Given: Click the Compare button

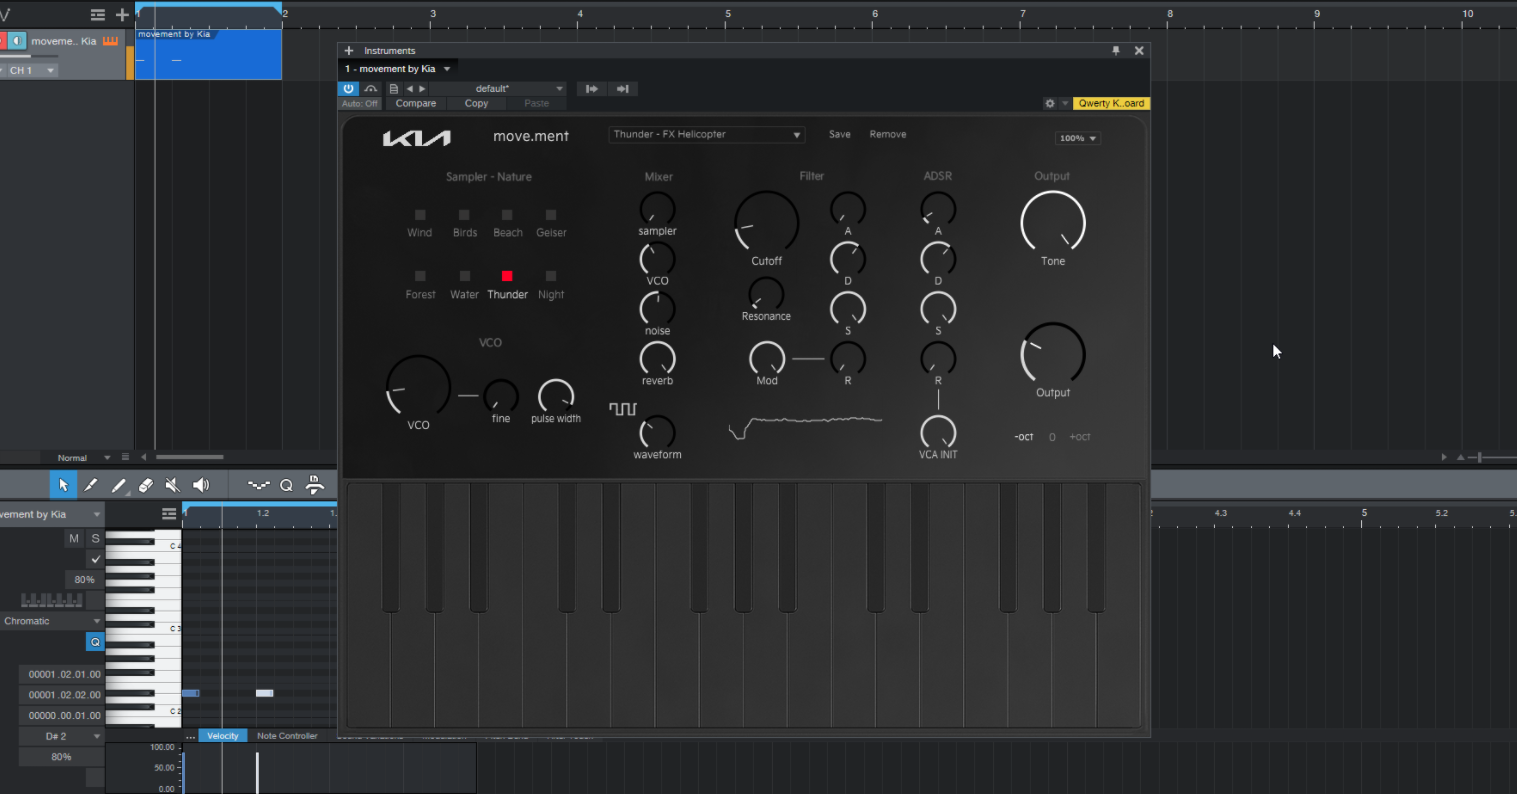Looking at the screenshot, I should pos(416,103).
